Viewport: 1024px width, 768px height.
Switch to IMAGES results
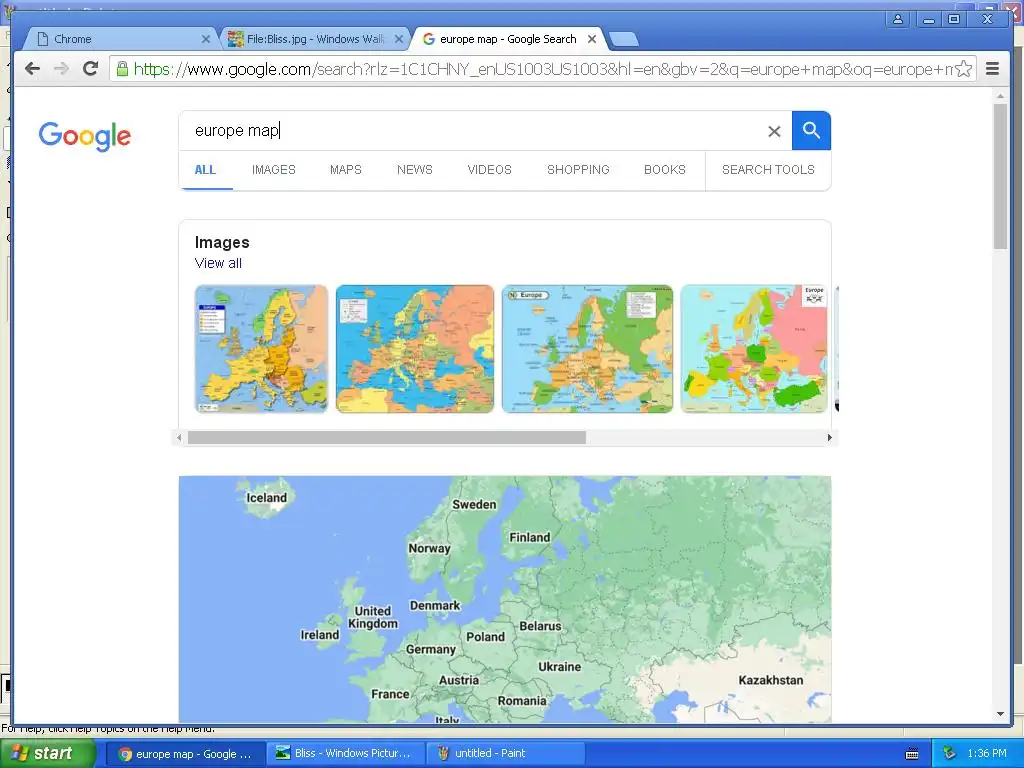coord(274,170)
